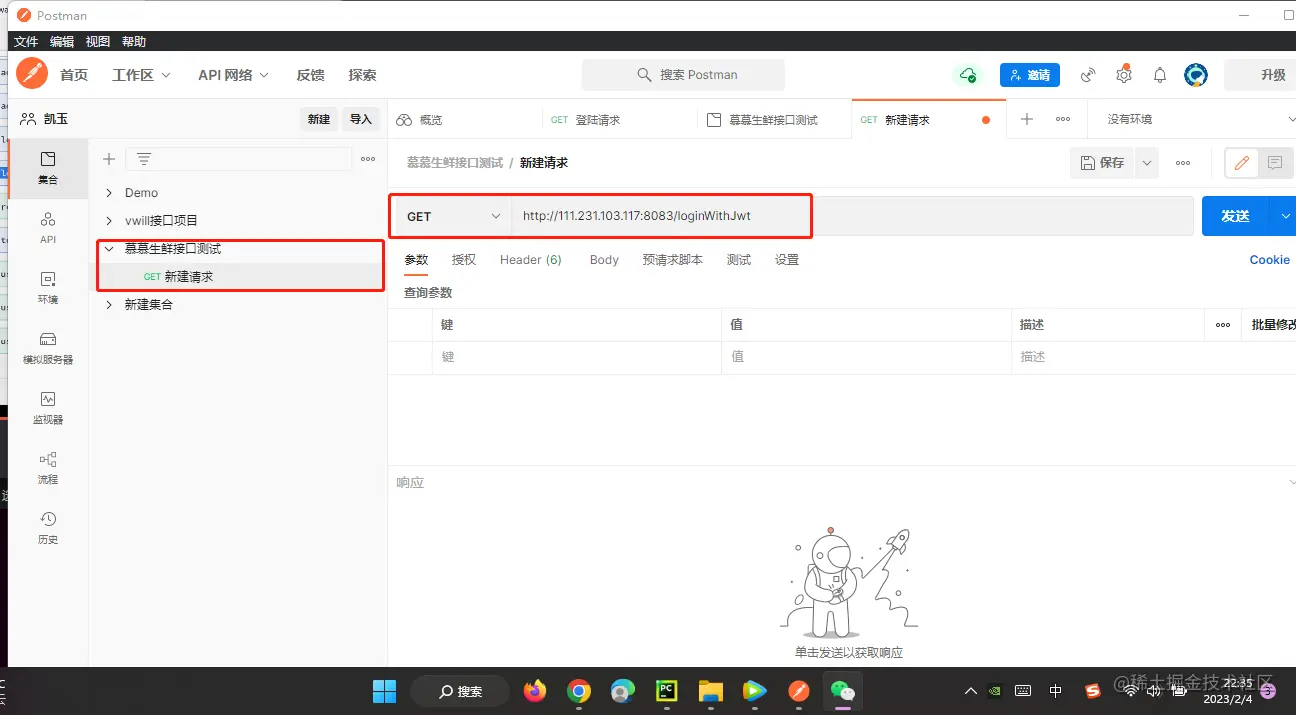
Task: Open the user avatar menu
Action: [x=1196, y=75]
